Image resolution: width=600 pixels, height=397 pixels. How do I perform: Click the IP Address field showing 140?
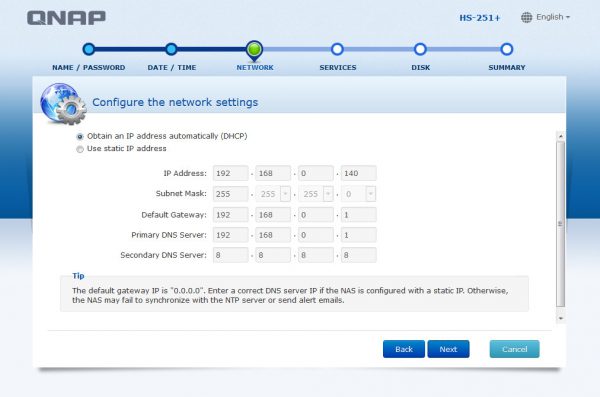(x=359, y=173)
